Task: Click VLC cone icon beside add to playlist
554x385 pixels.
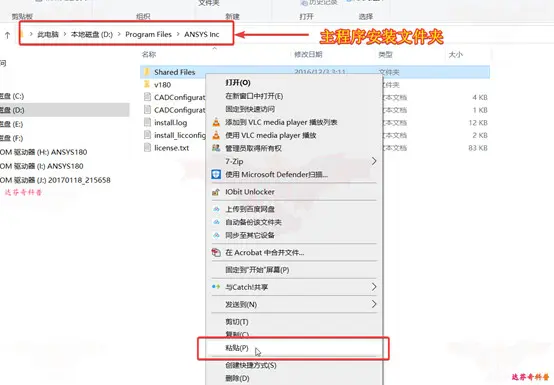Action: 216,122
